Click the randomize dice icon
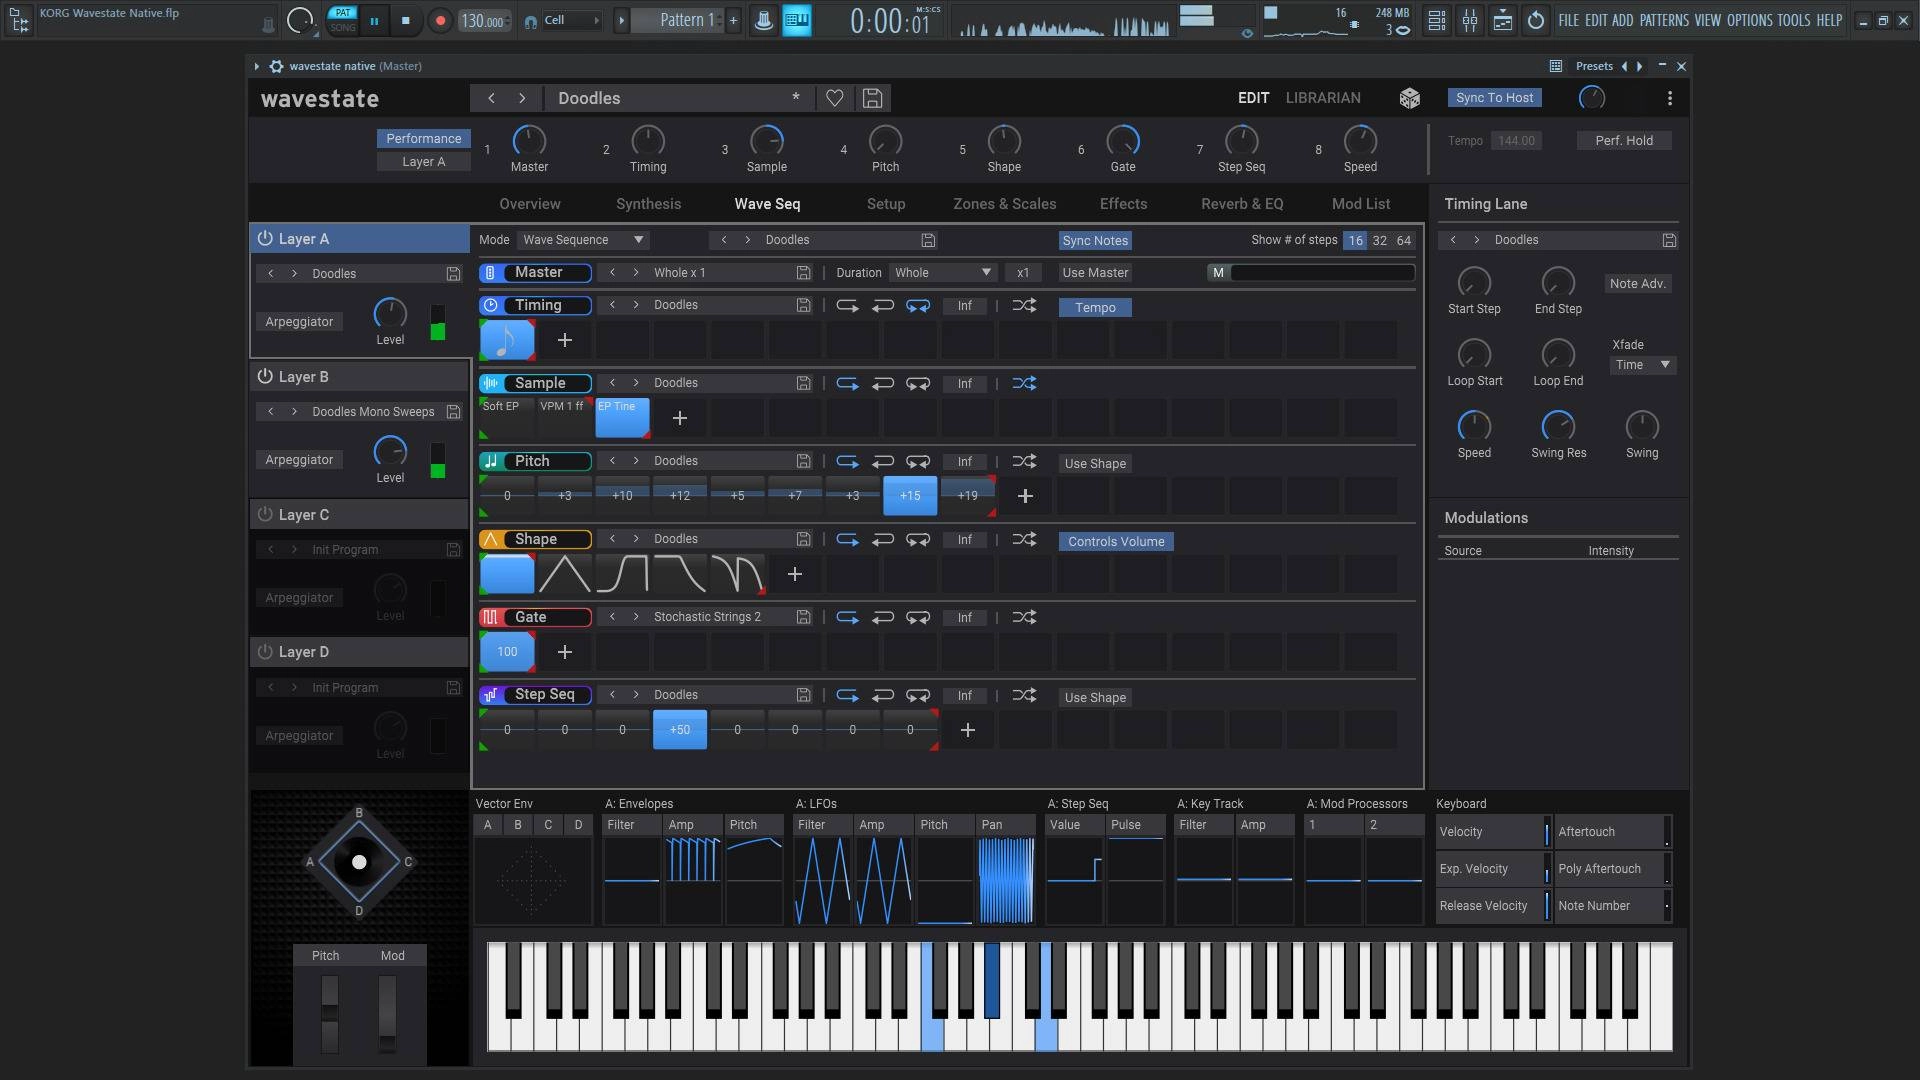Screen dimensions: 1920x1080 (1409, 98)
